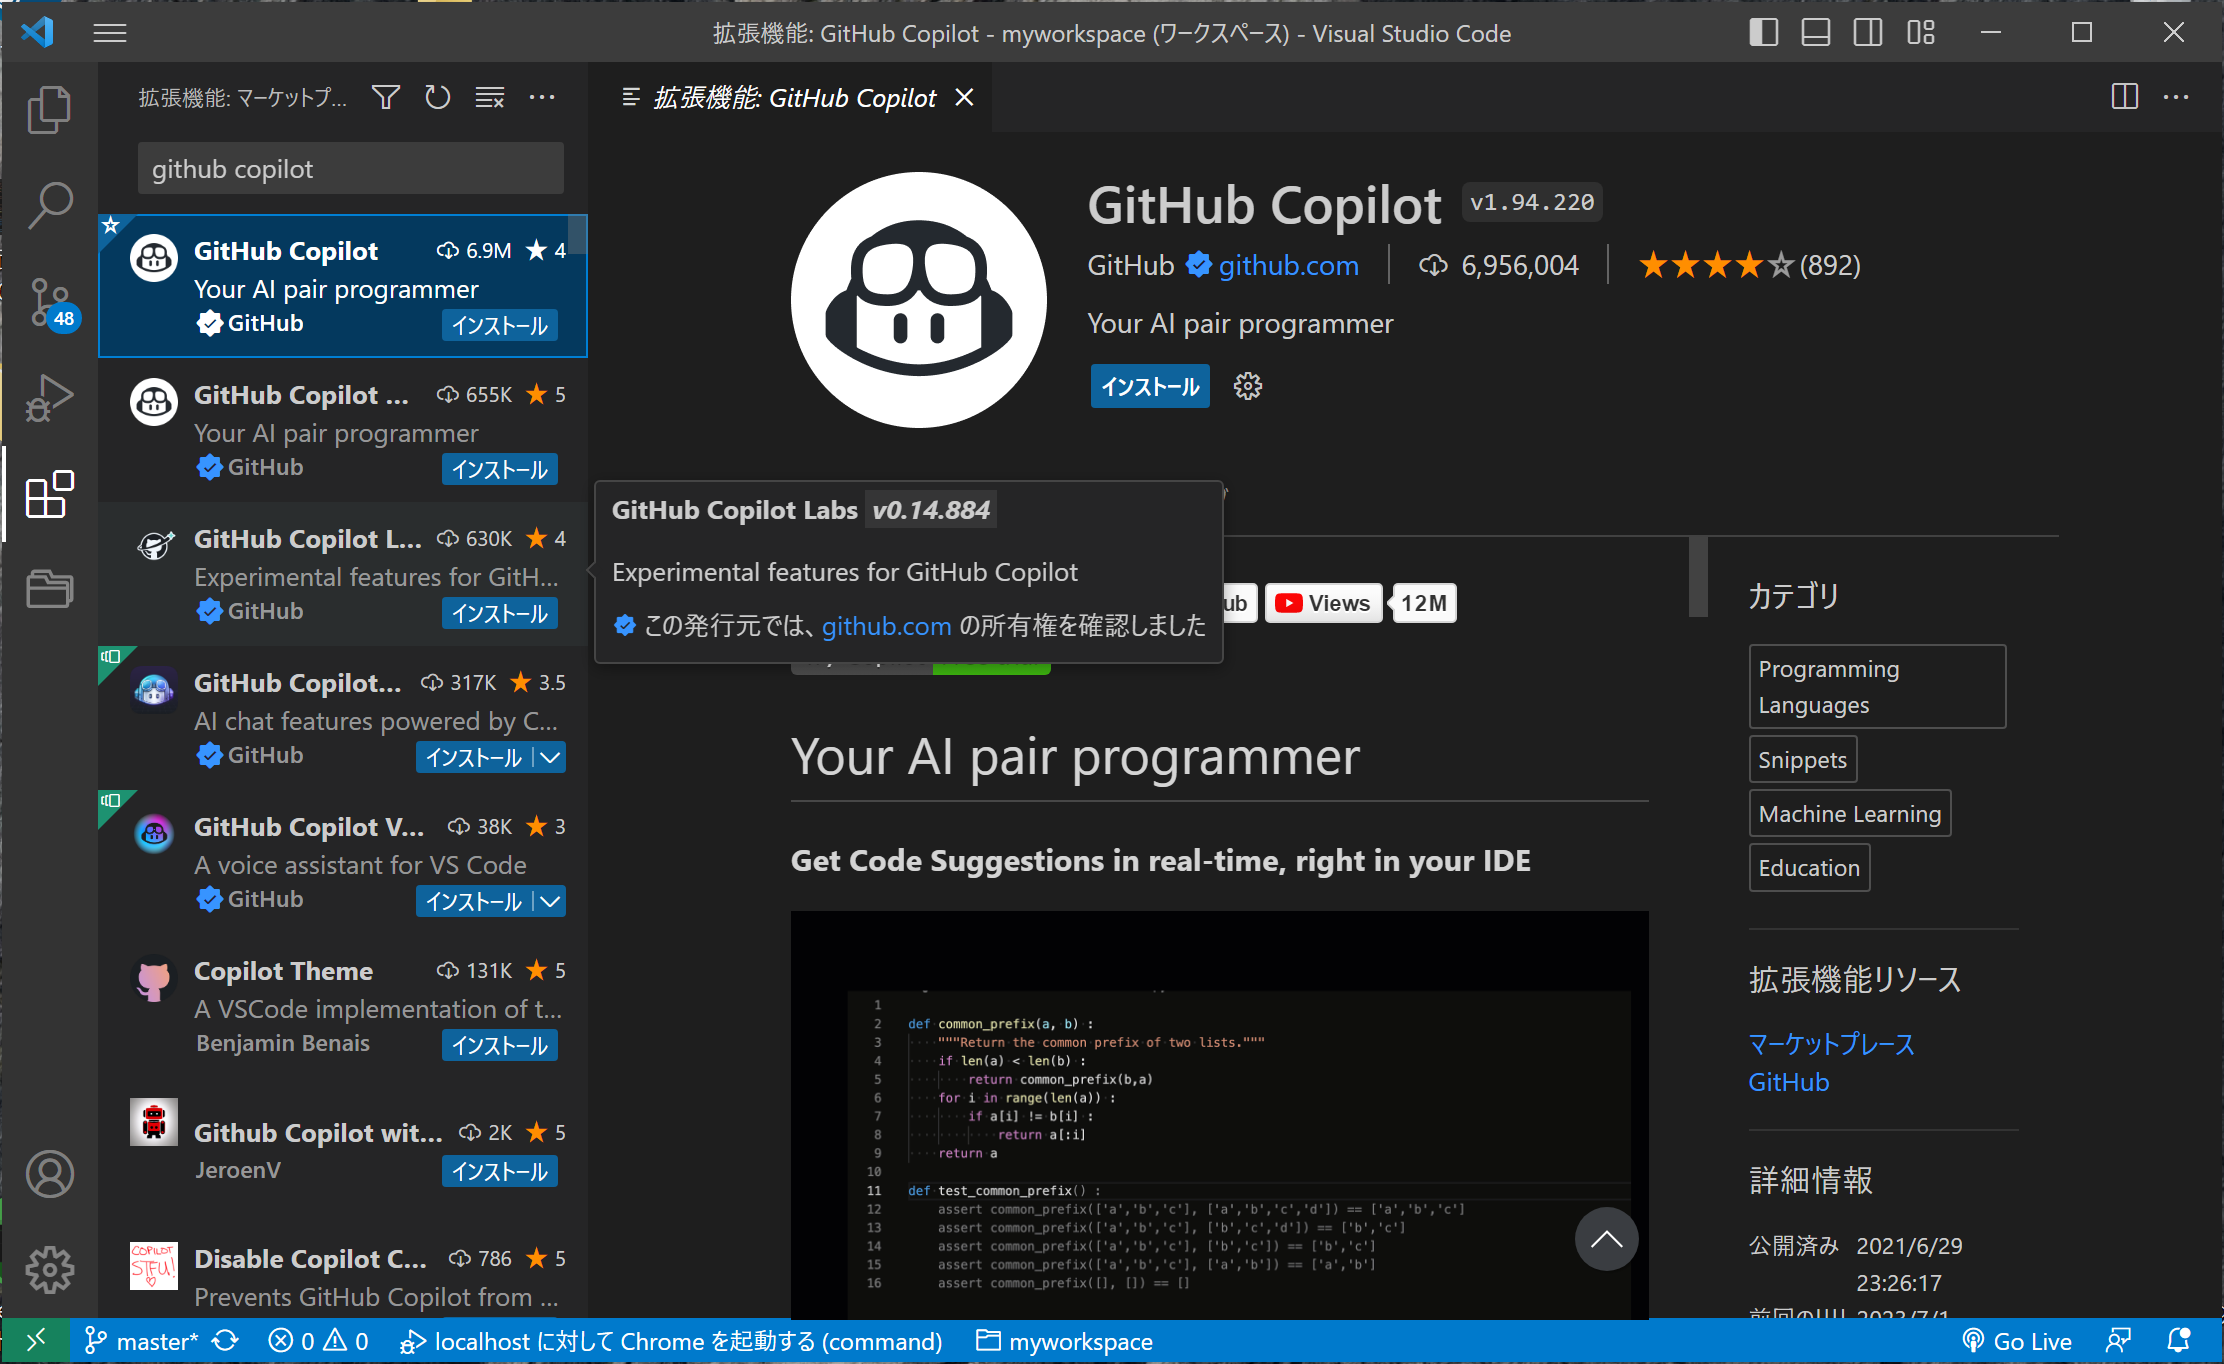The width and height of the screenshot is (2224, 1364).
Task: Open the editor more actions menu
Action: point(2176,97)
